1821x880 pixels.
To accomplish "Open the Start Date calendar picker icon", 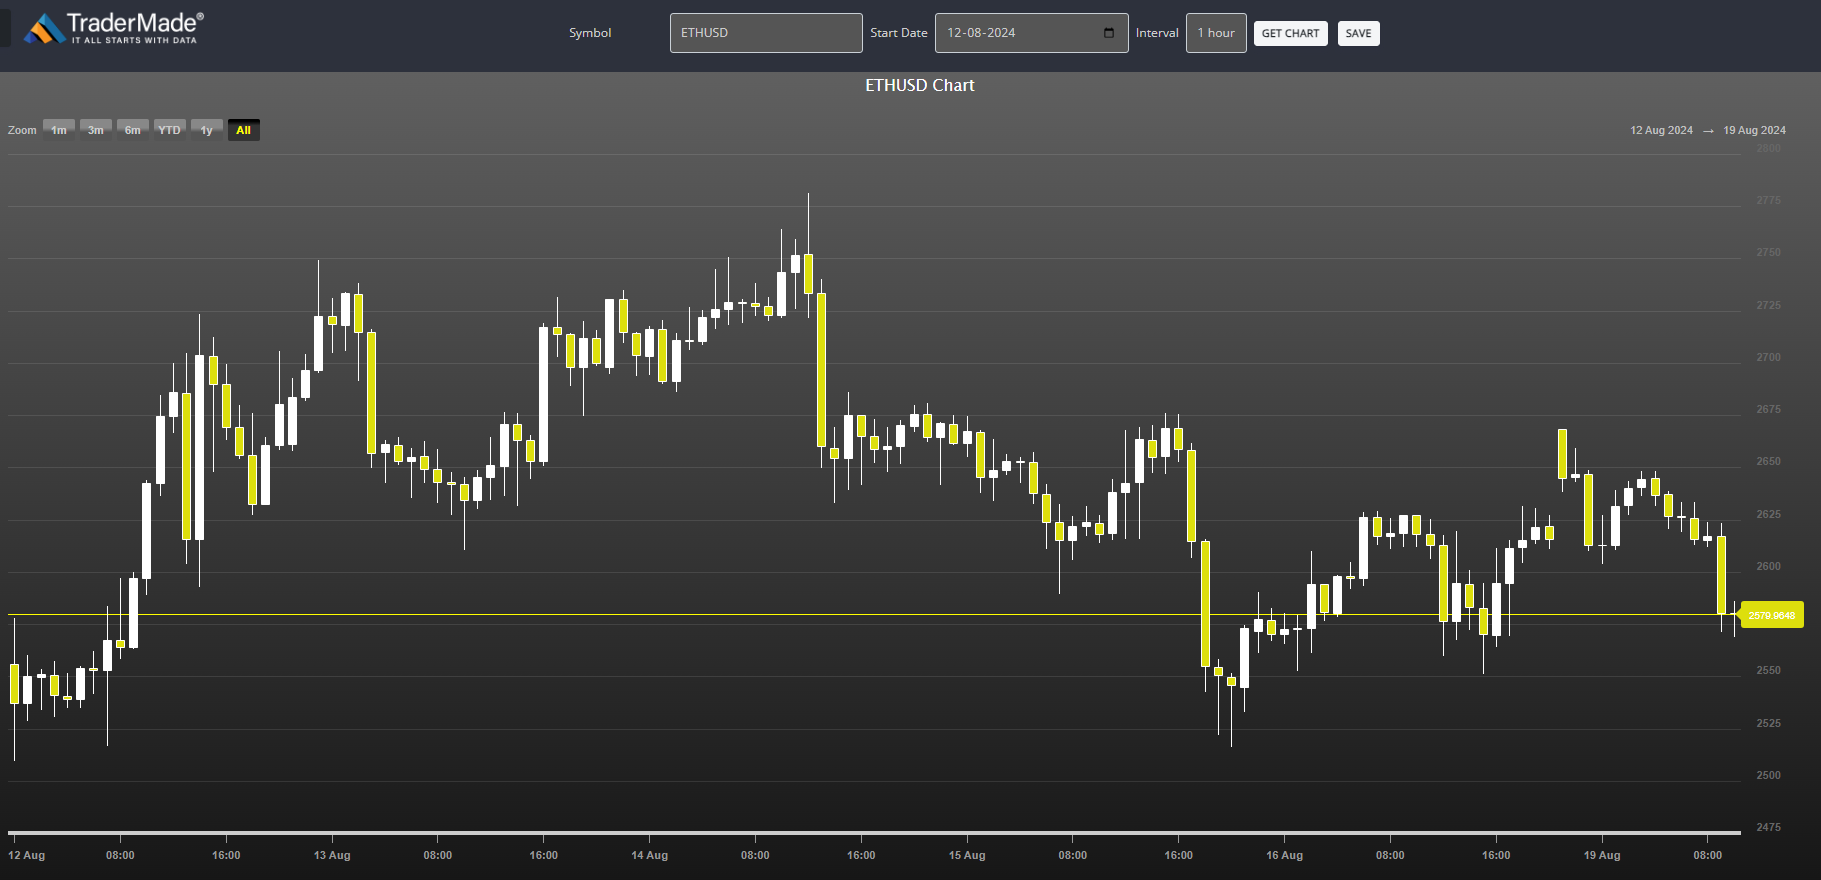I will tap(1109, 33).
